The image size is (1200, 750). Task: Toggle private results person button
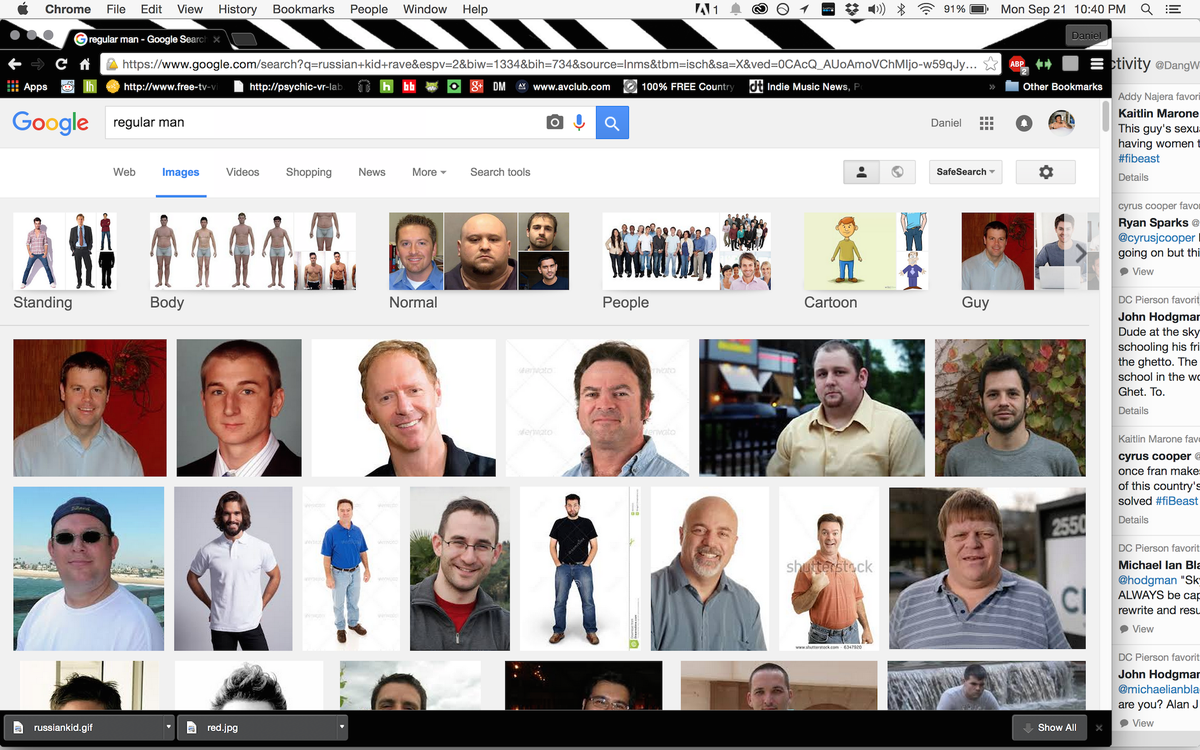pos(862,172)
